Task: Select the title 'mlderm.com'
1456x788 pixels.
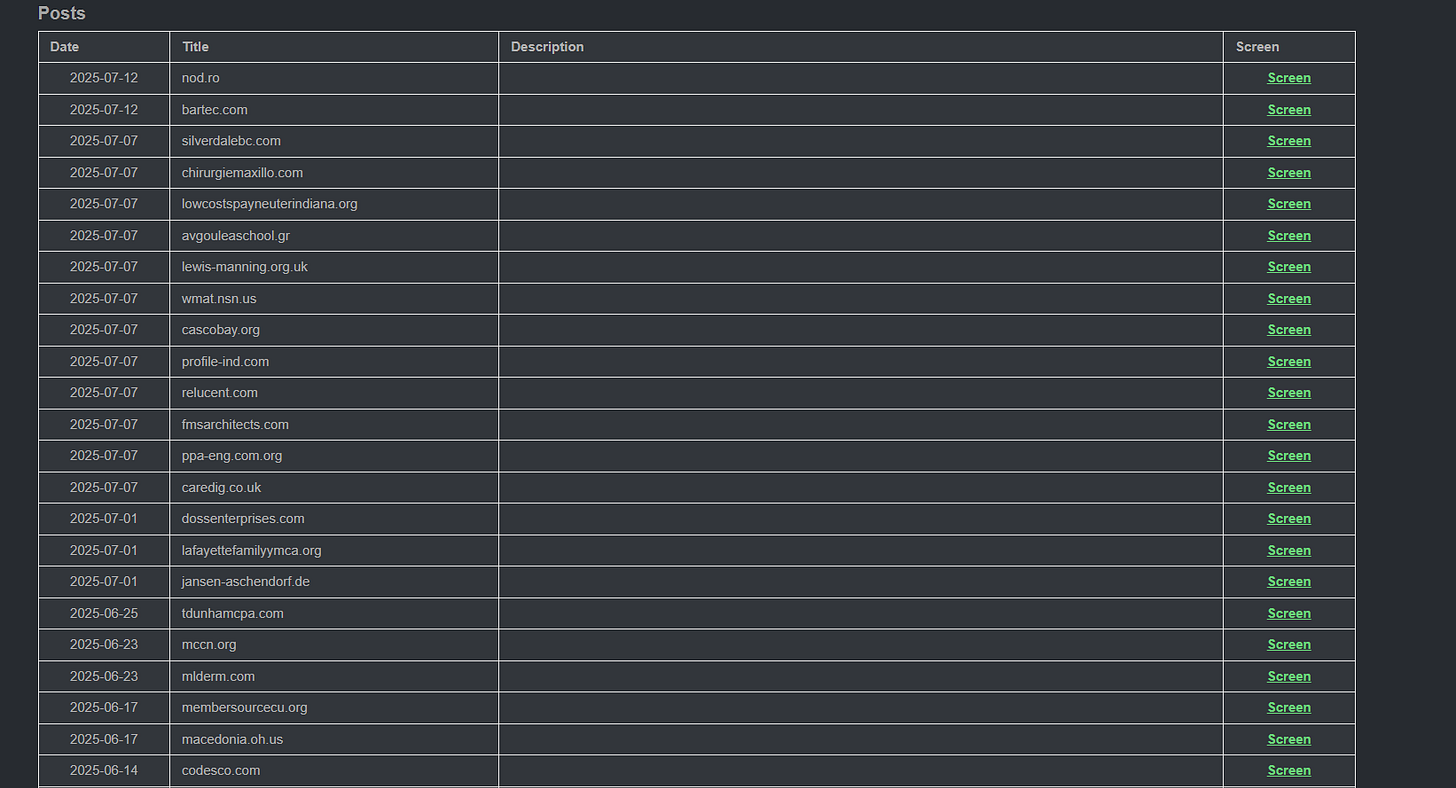Action: click(218, 677)
